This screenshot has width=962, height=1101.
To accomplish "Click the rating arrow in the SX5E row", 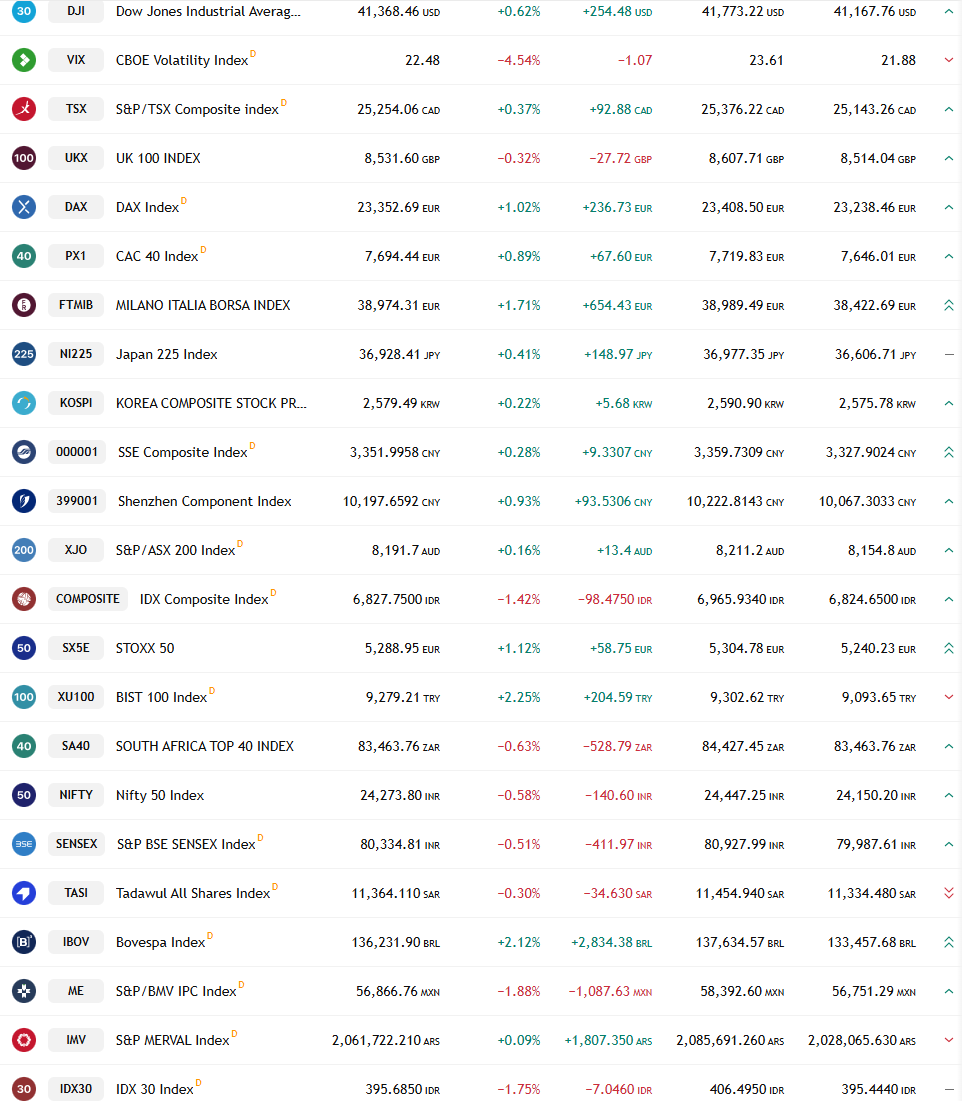I will 949,648.
